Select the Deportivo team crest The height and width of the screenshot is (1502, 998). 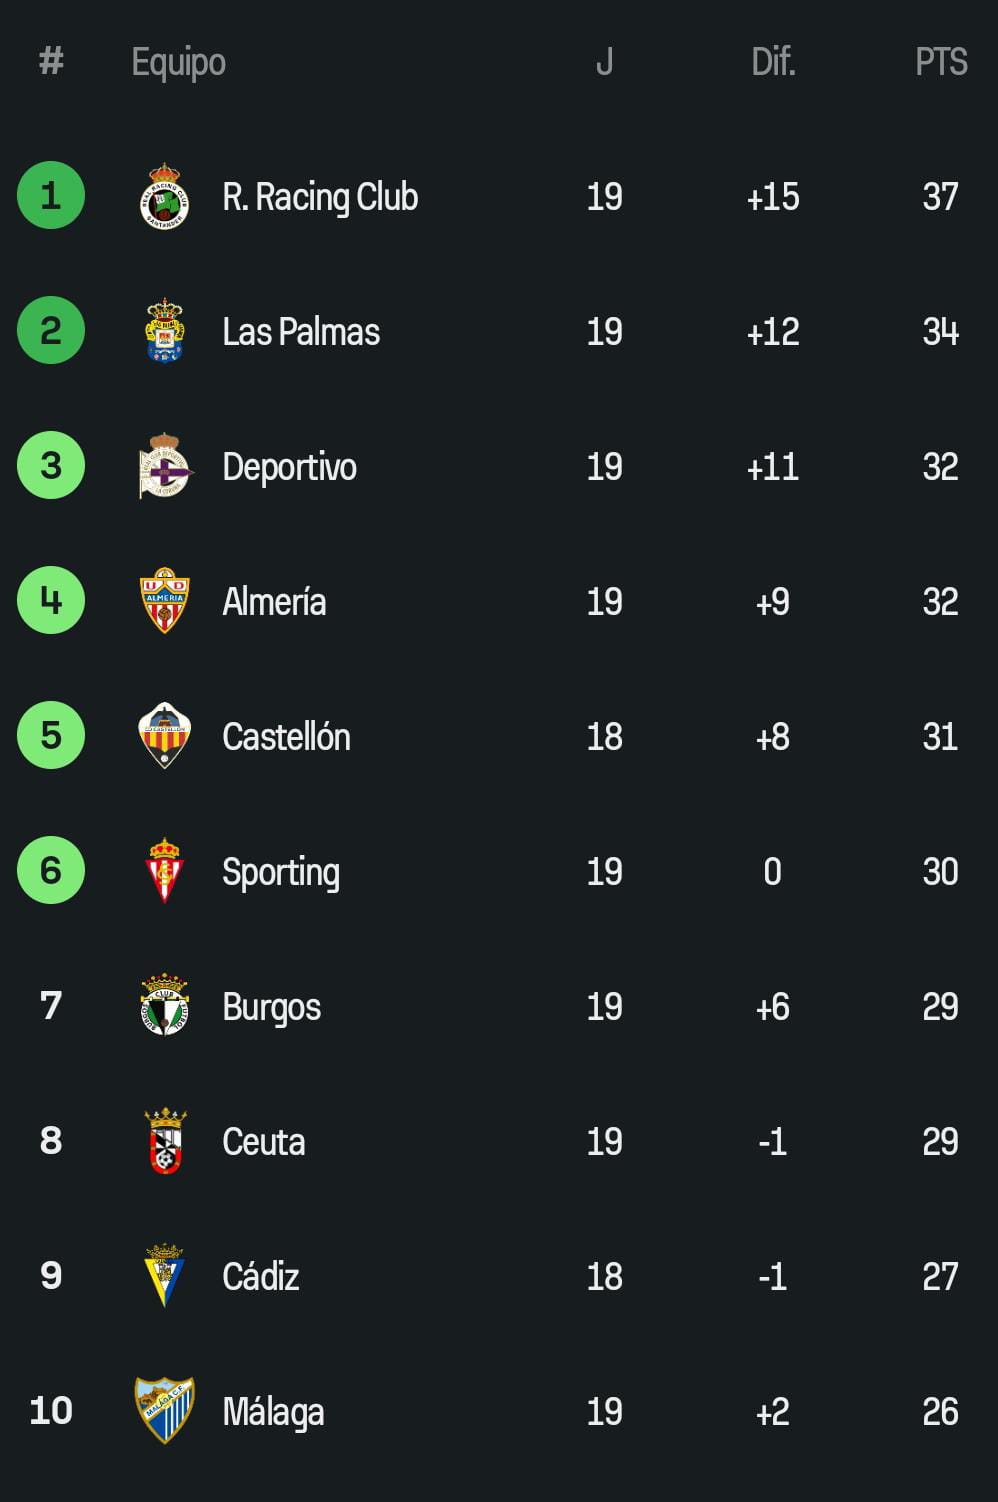pyautogui.click(x=164, y=466)
